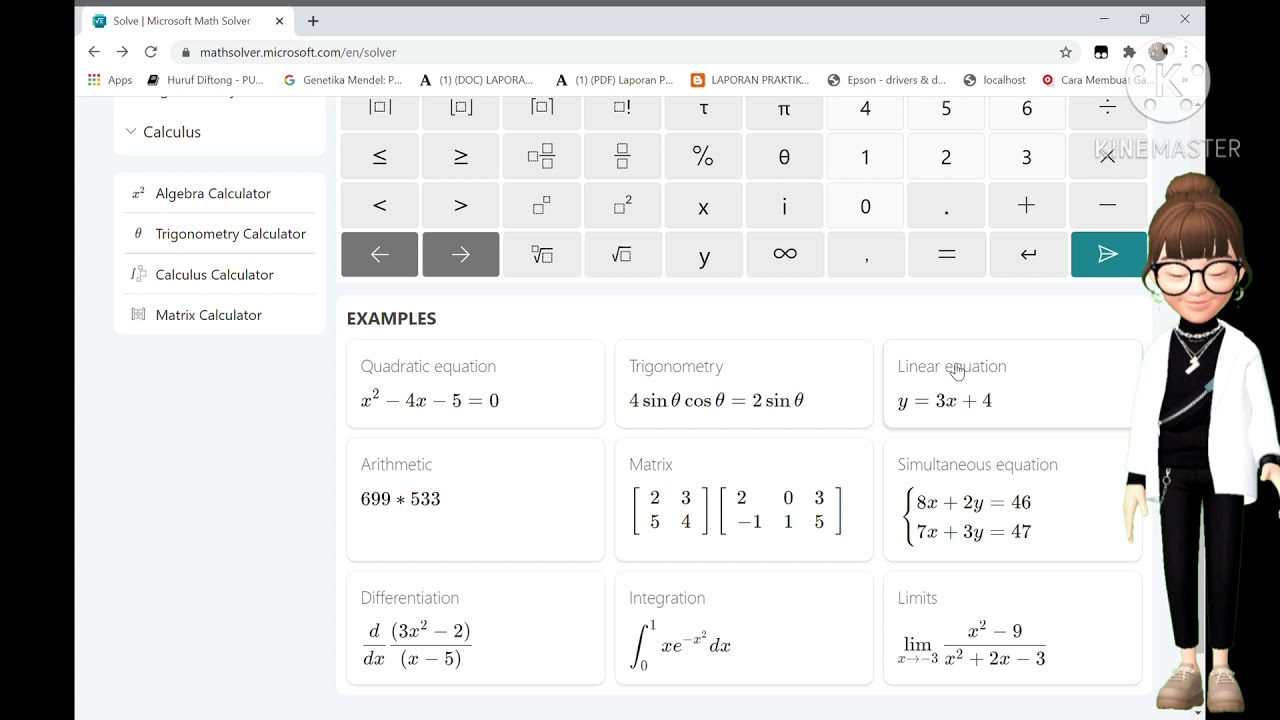The width and height of the screenshot is (1280, 720).
Task: Close the Solve Microsoft Math Solver tab
Action: click(279, 21)
